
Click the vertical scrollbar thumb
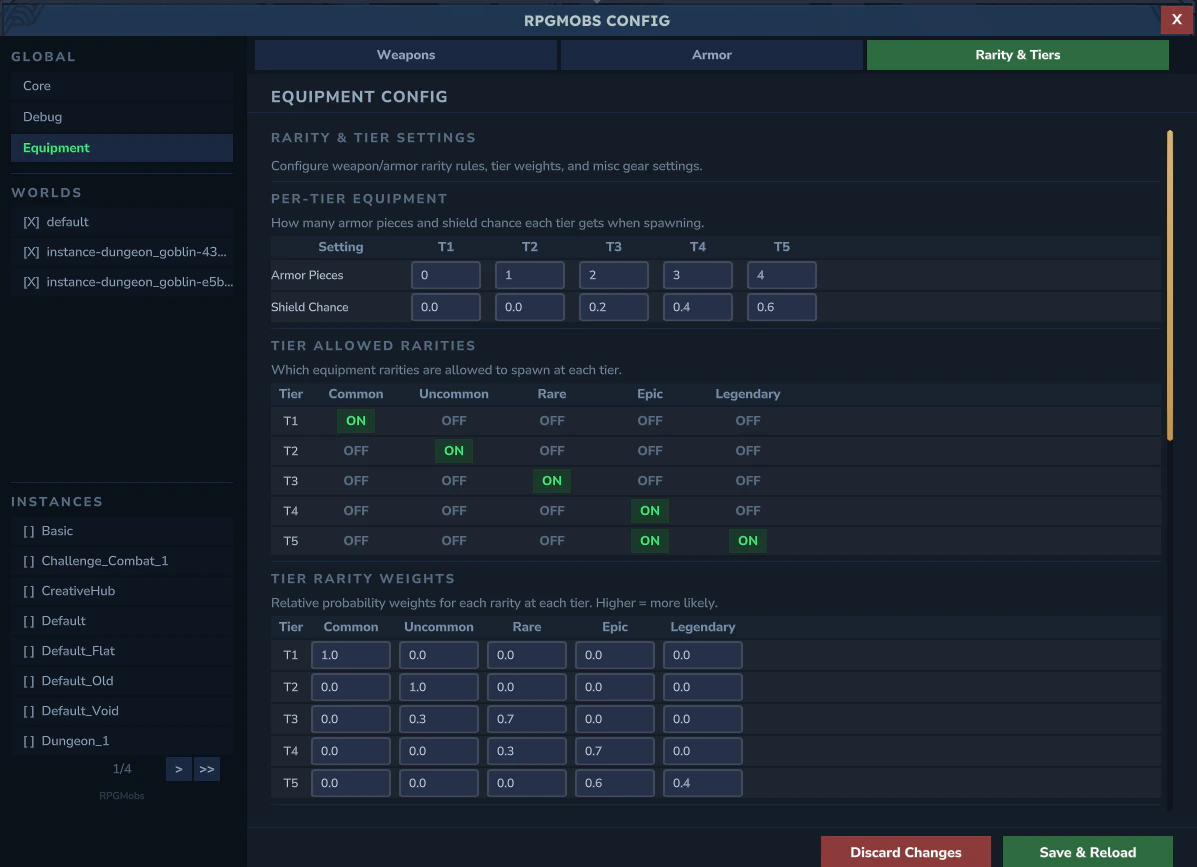coord(1170,285)
